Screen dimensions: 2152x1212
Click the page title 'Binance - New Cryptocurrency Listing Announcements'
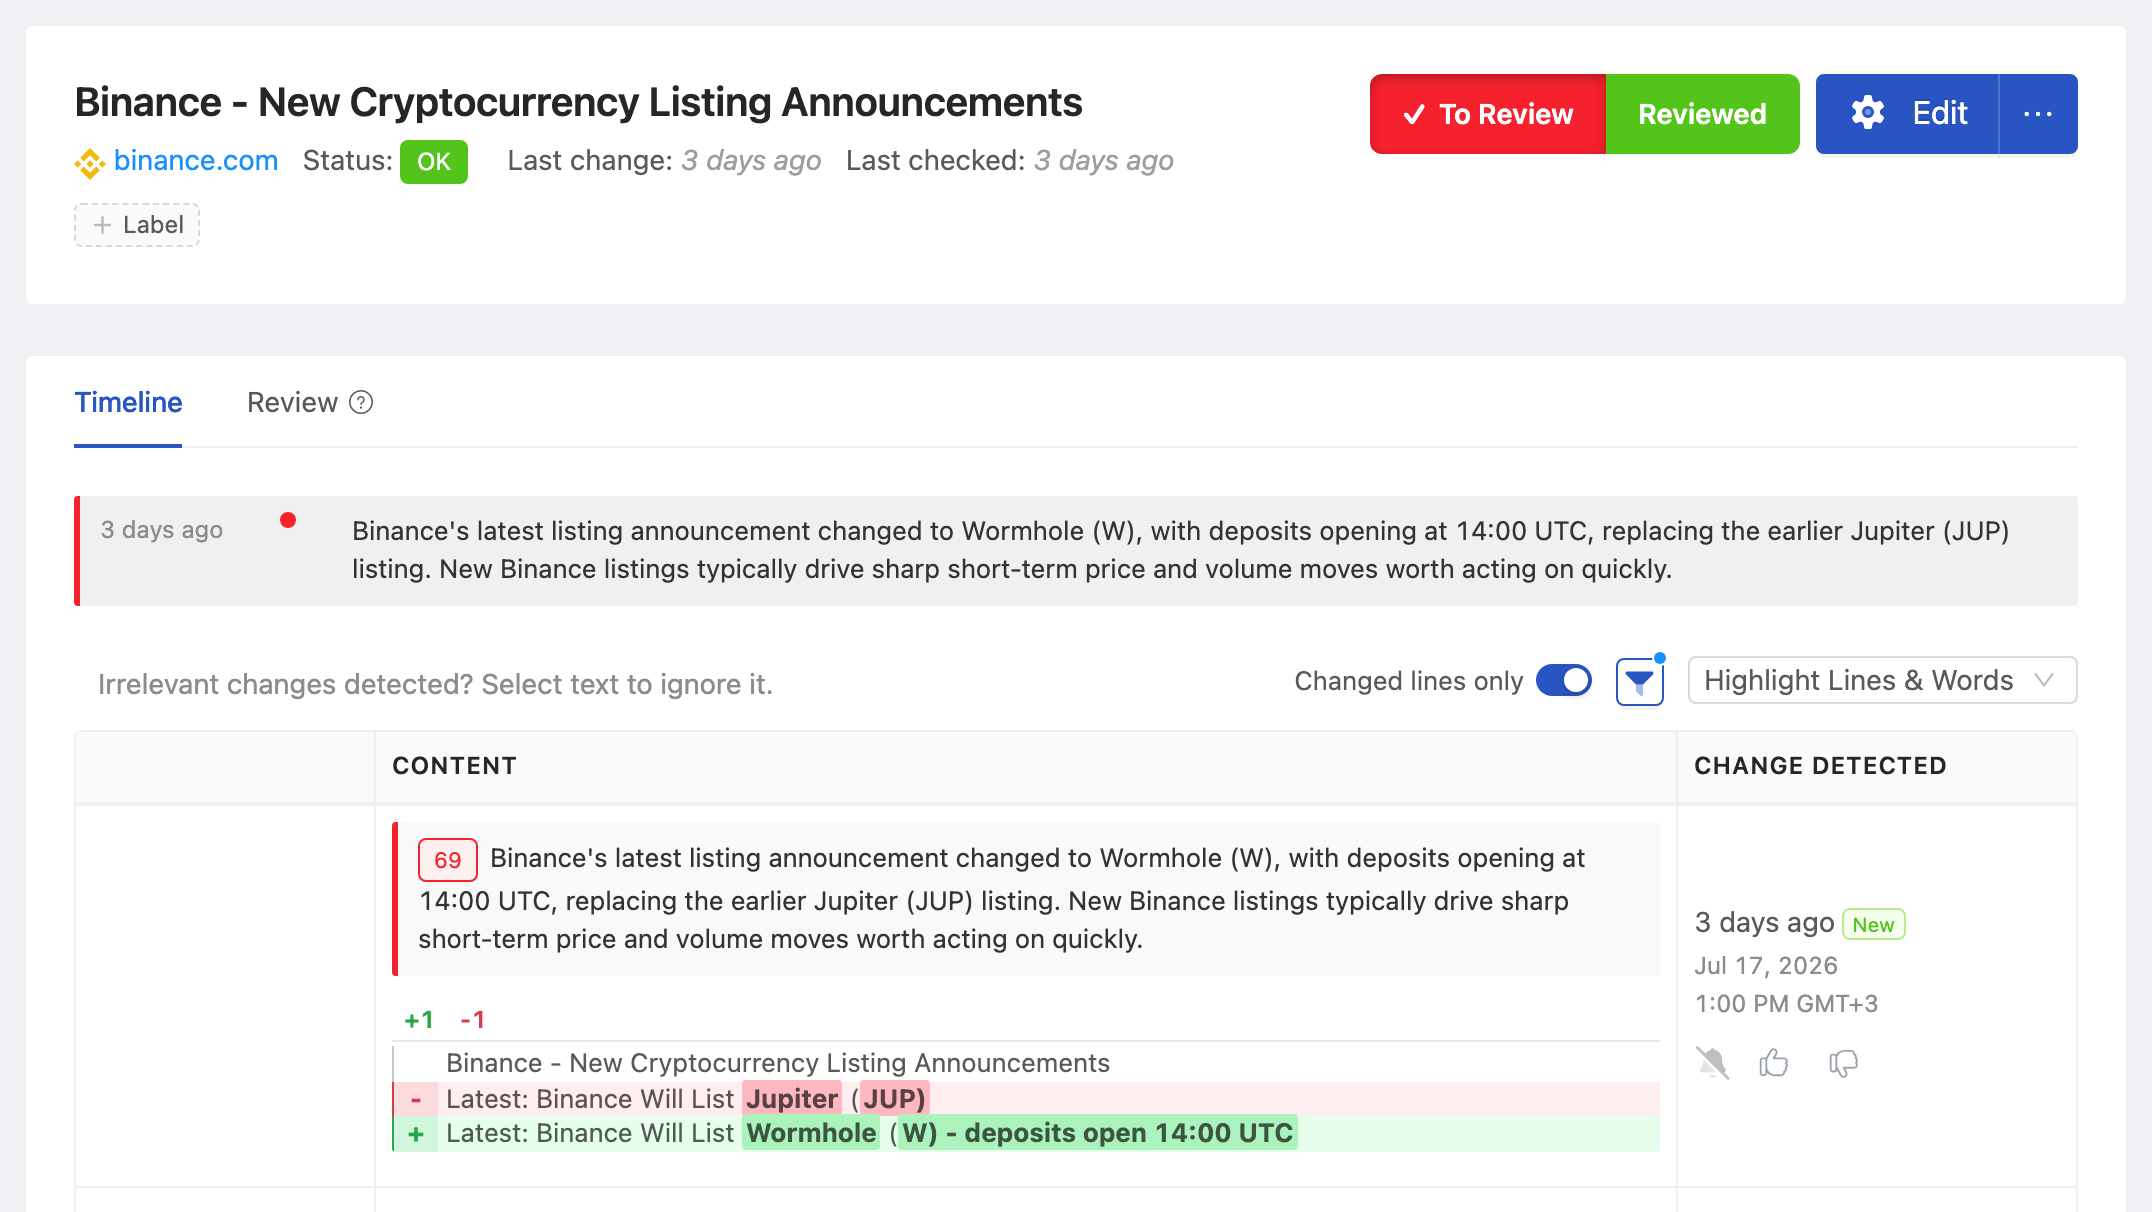[x=578, y=103]
